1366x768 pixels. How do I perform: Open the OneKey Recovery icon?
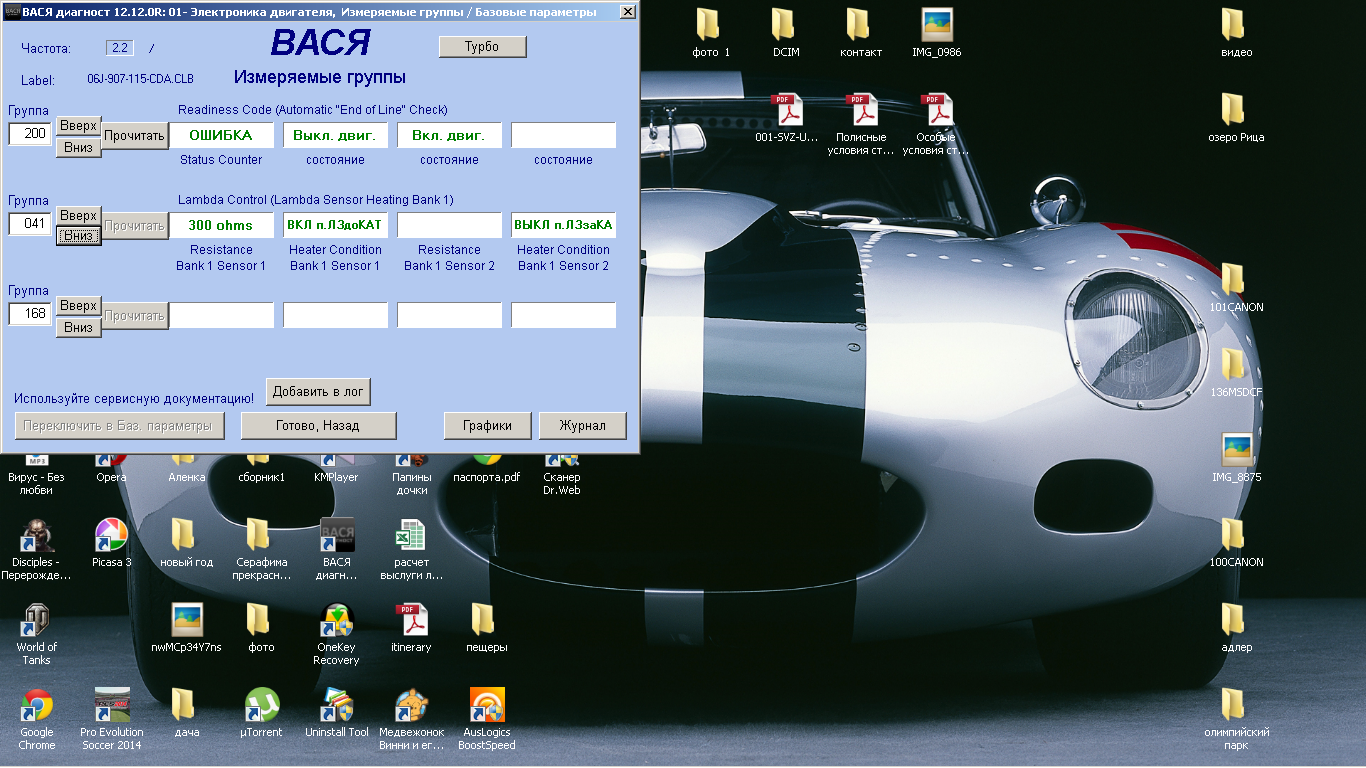point(336,621)
